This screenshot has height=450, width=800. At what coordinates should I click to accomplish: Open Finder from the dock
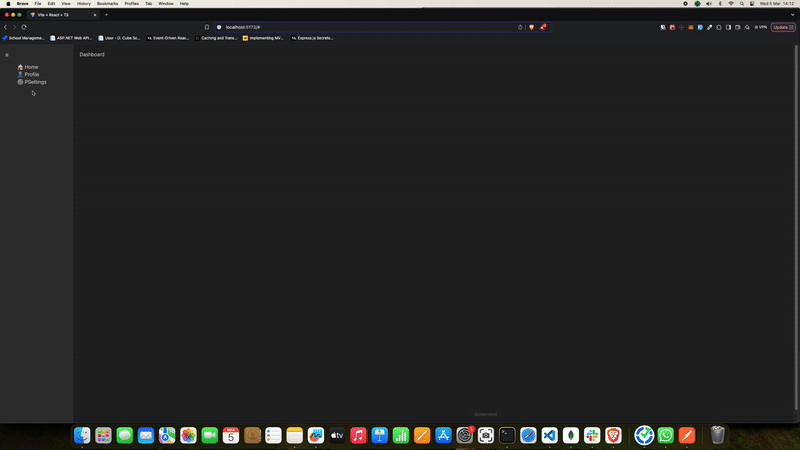click(x=82, y=435)
